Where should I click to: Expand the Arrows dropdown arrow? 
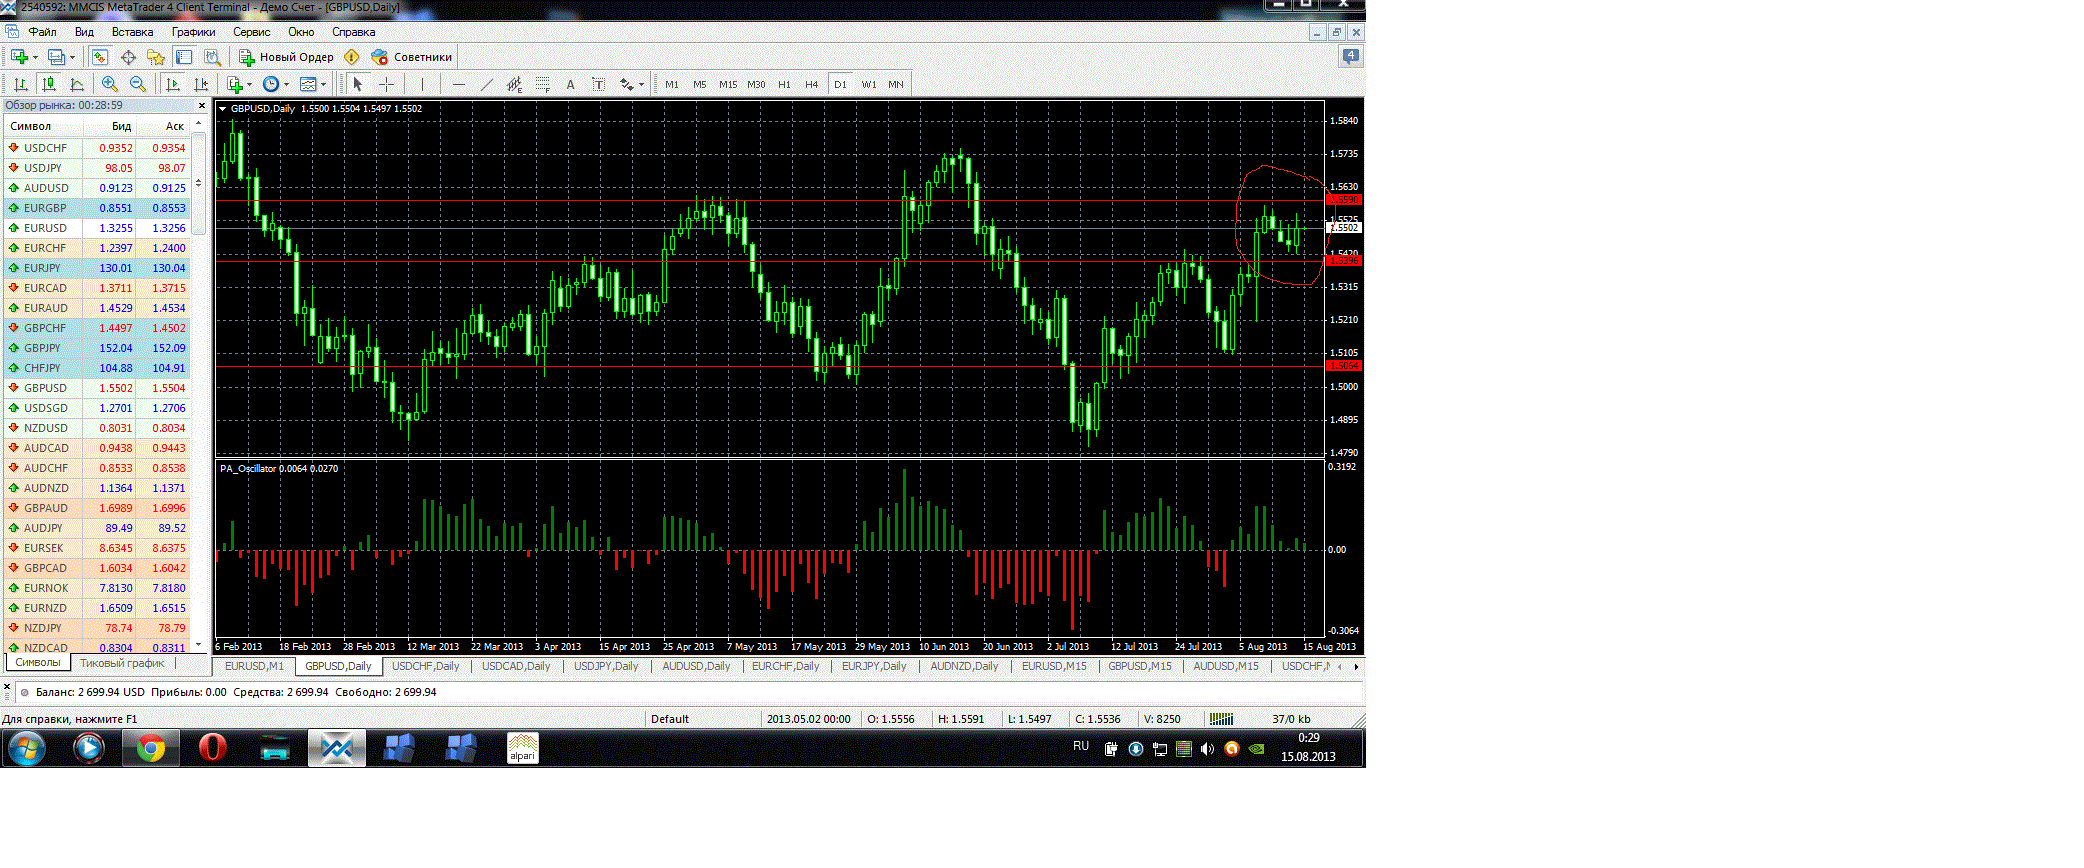(x=641, y=84)
